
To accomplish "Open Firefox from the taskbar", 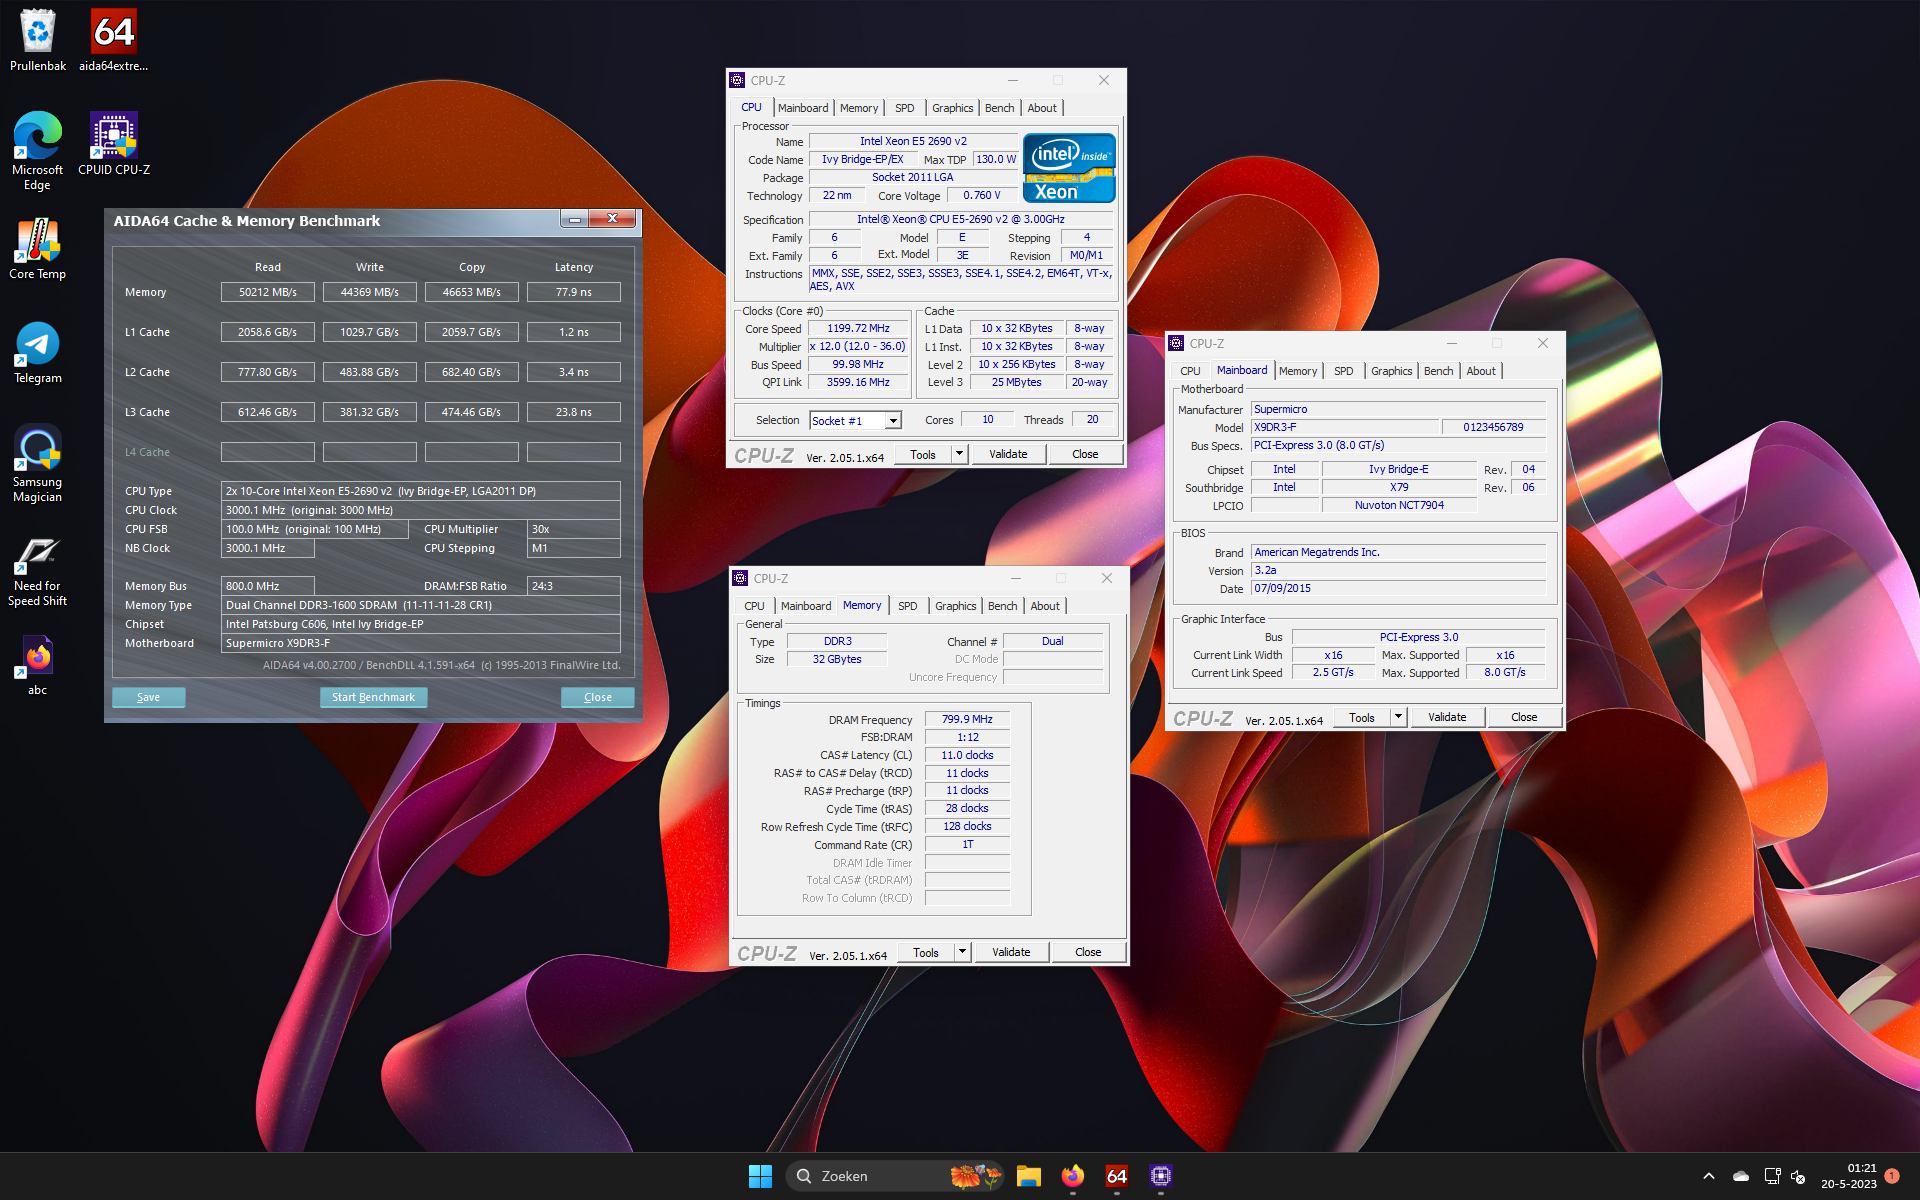I will pyautogui.click(x=1073, y=1176).
